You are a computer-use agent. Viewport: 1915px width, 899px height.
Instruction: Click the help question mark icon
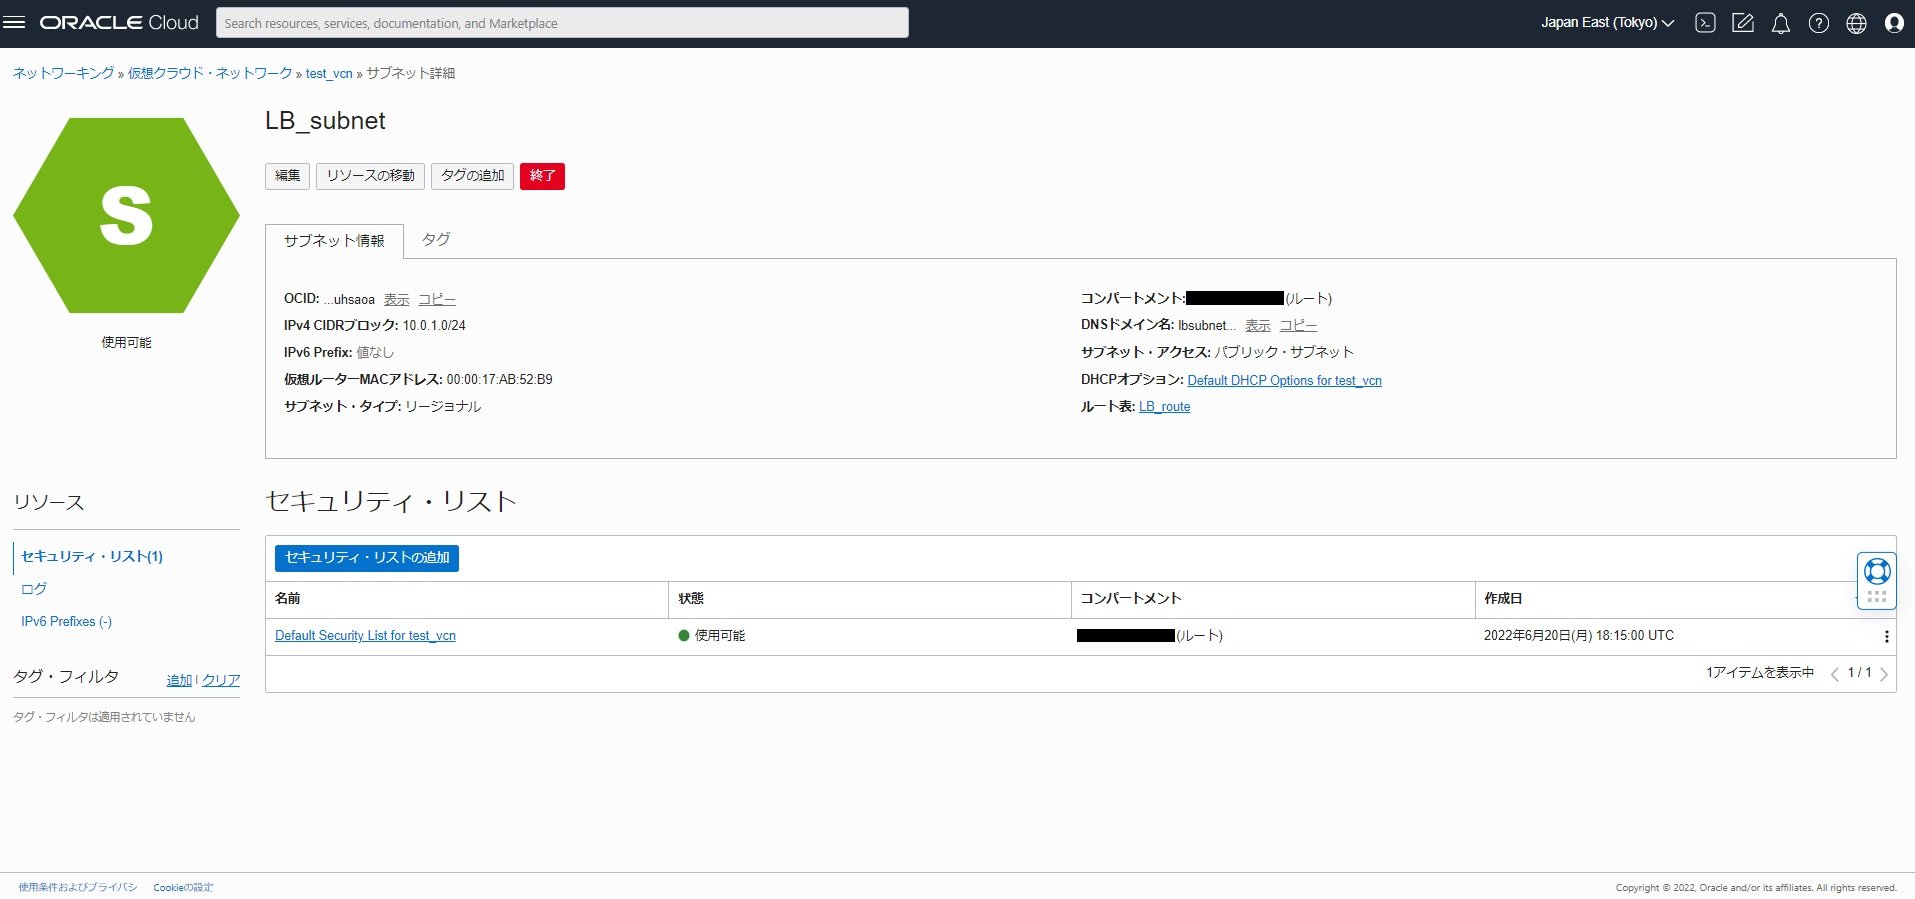(1818, 23)
